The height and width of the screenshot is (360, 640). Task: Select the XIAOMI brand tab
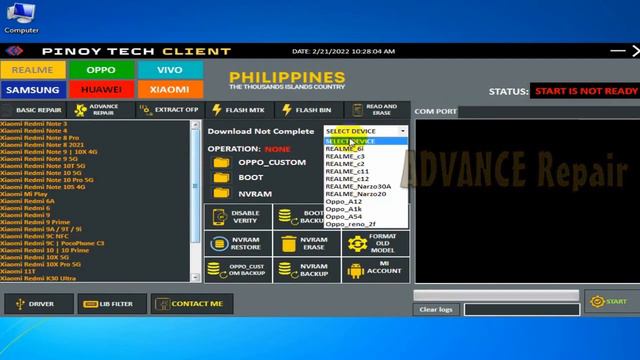tap(170, 90)
